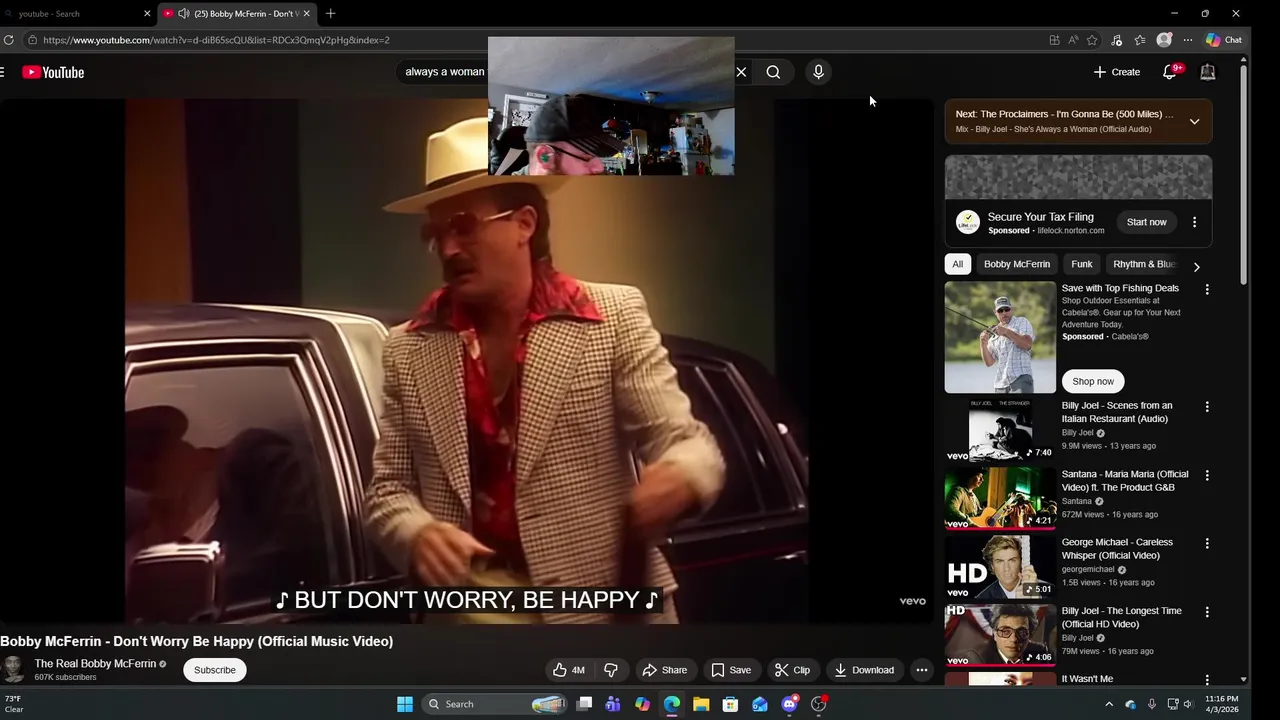Click the YouTube search magnifier button
This screenshot has width=1280, height=720.
(773, 72)
